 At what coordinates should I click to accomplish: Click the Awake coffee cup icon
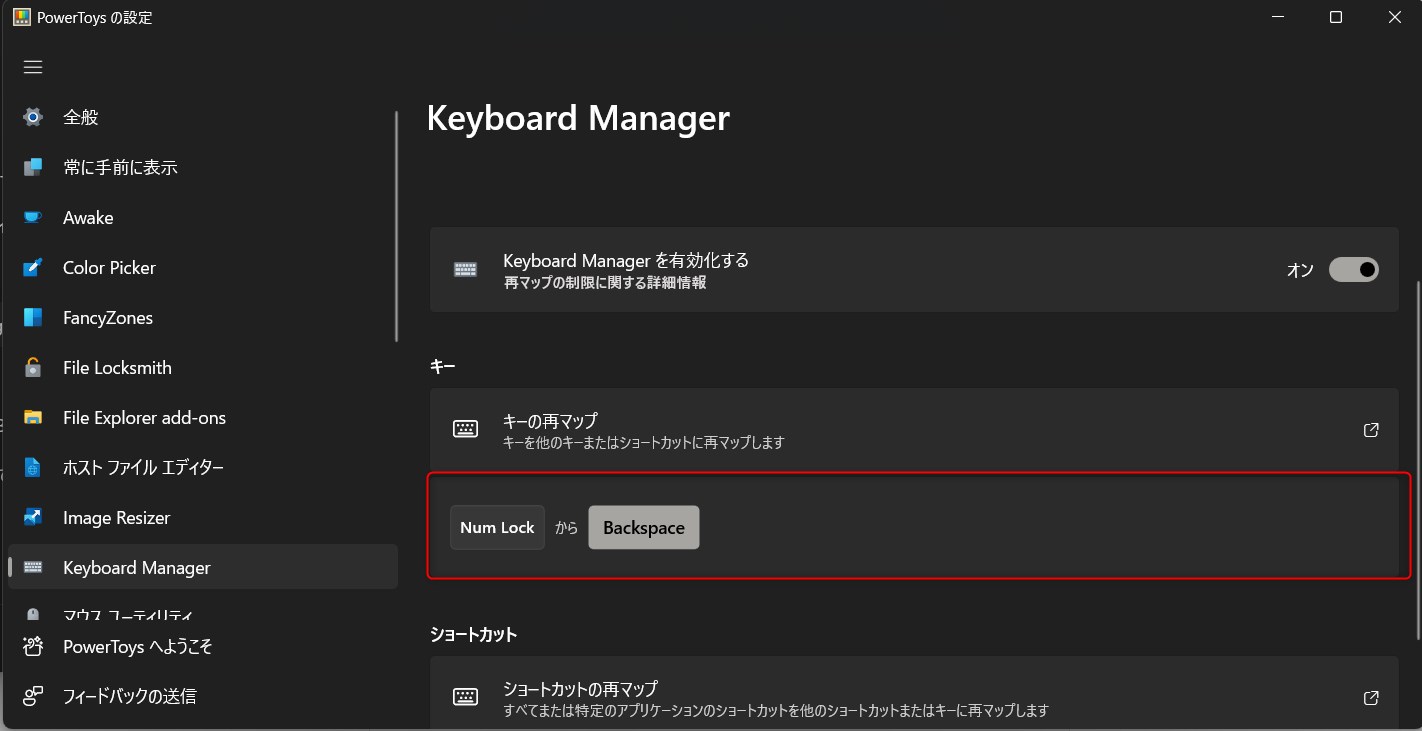(33, 217)
